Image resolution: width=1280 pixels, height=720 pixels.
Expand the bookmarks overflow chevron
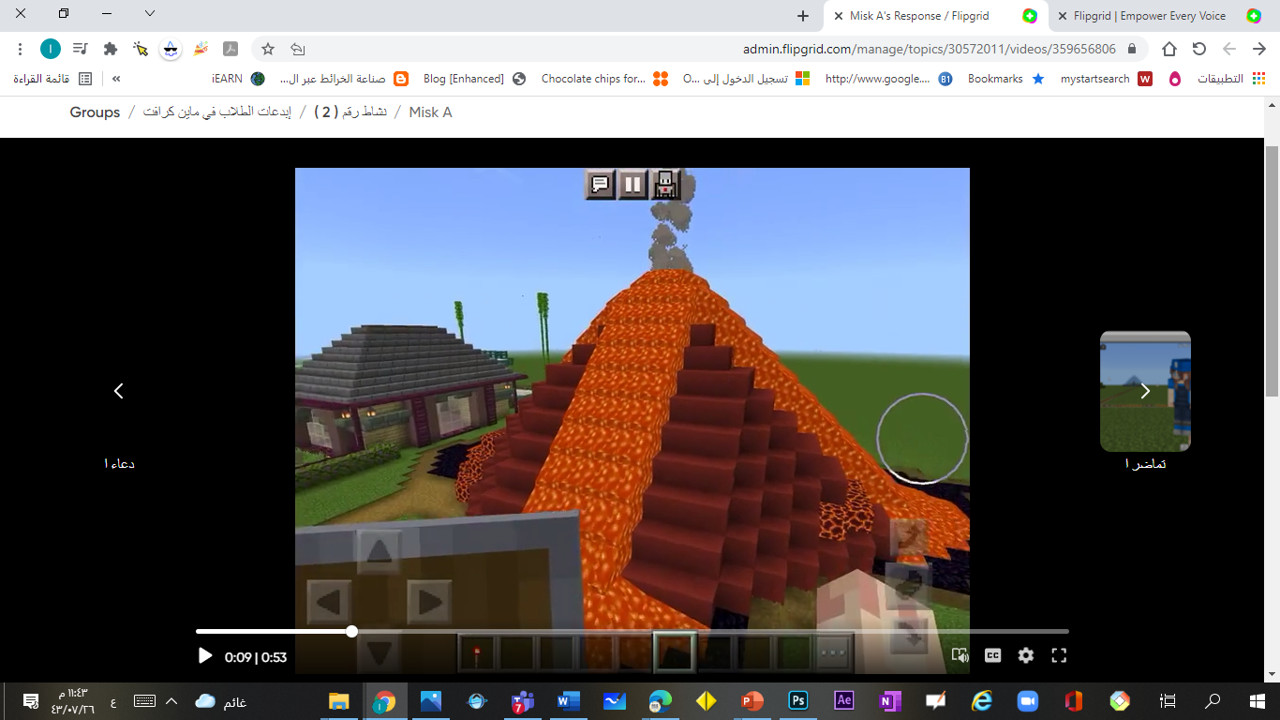(x=116, y=79)
